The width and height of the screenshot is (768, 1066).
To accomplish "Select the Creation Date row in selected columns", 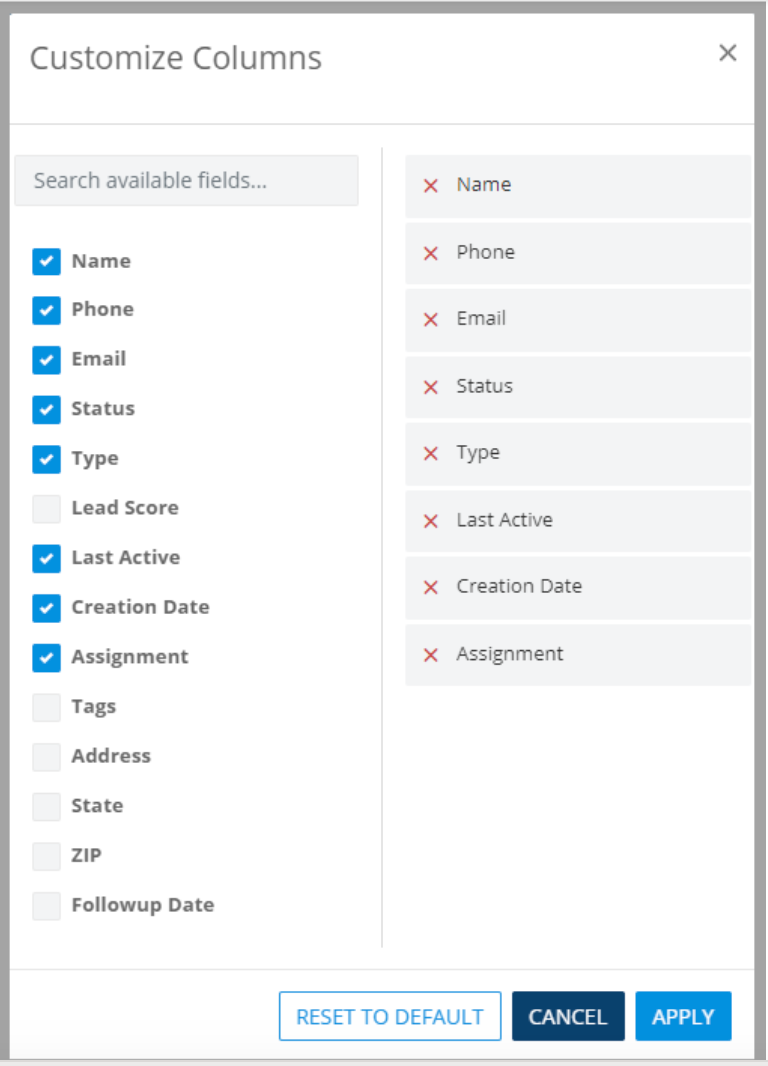I will (x=578, y=587).
